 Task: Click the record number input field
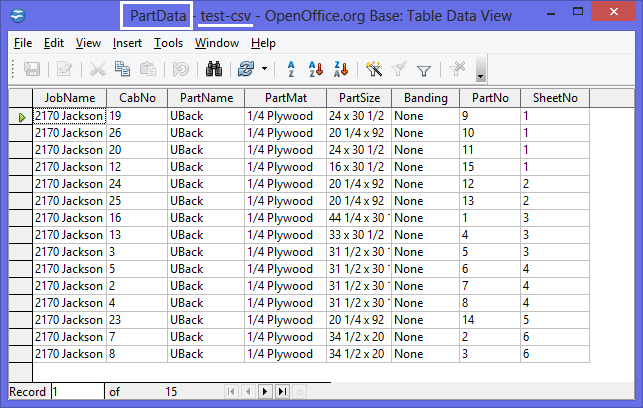(77, 392)
